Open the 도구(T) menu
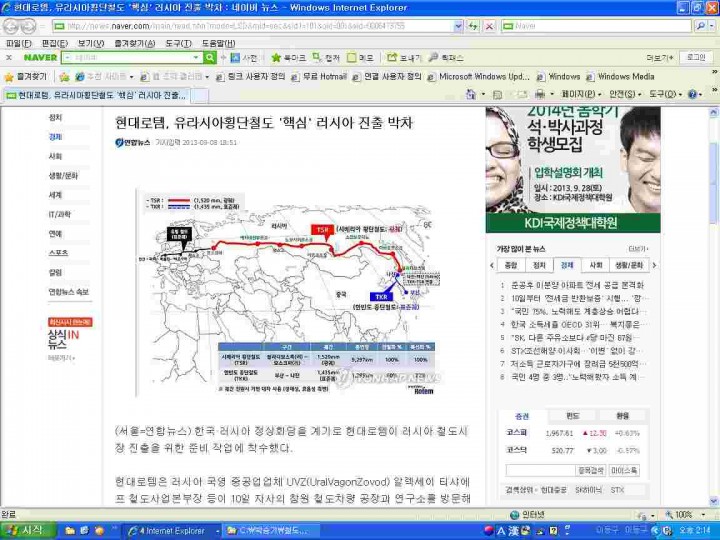Viewport: 720px width, 540px height. [x=178, y=43]
